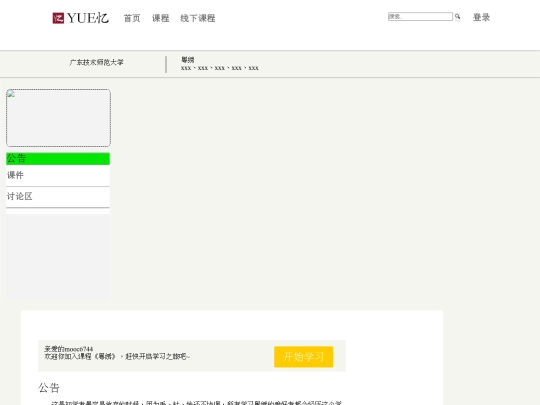
Task: Open the 首页 navigation item
Action: pyautogui.click(x=132, y=18)
